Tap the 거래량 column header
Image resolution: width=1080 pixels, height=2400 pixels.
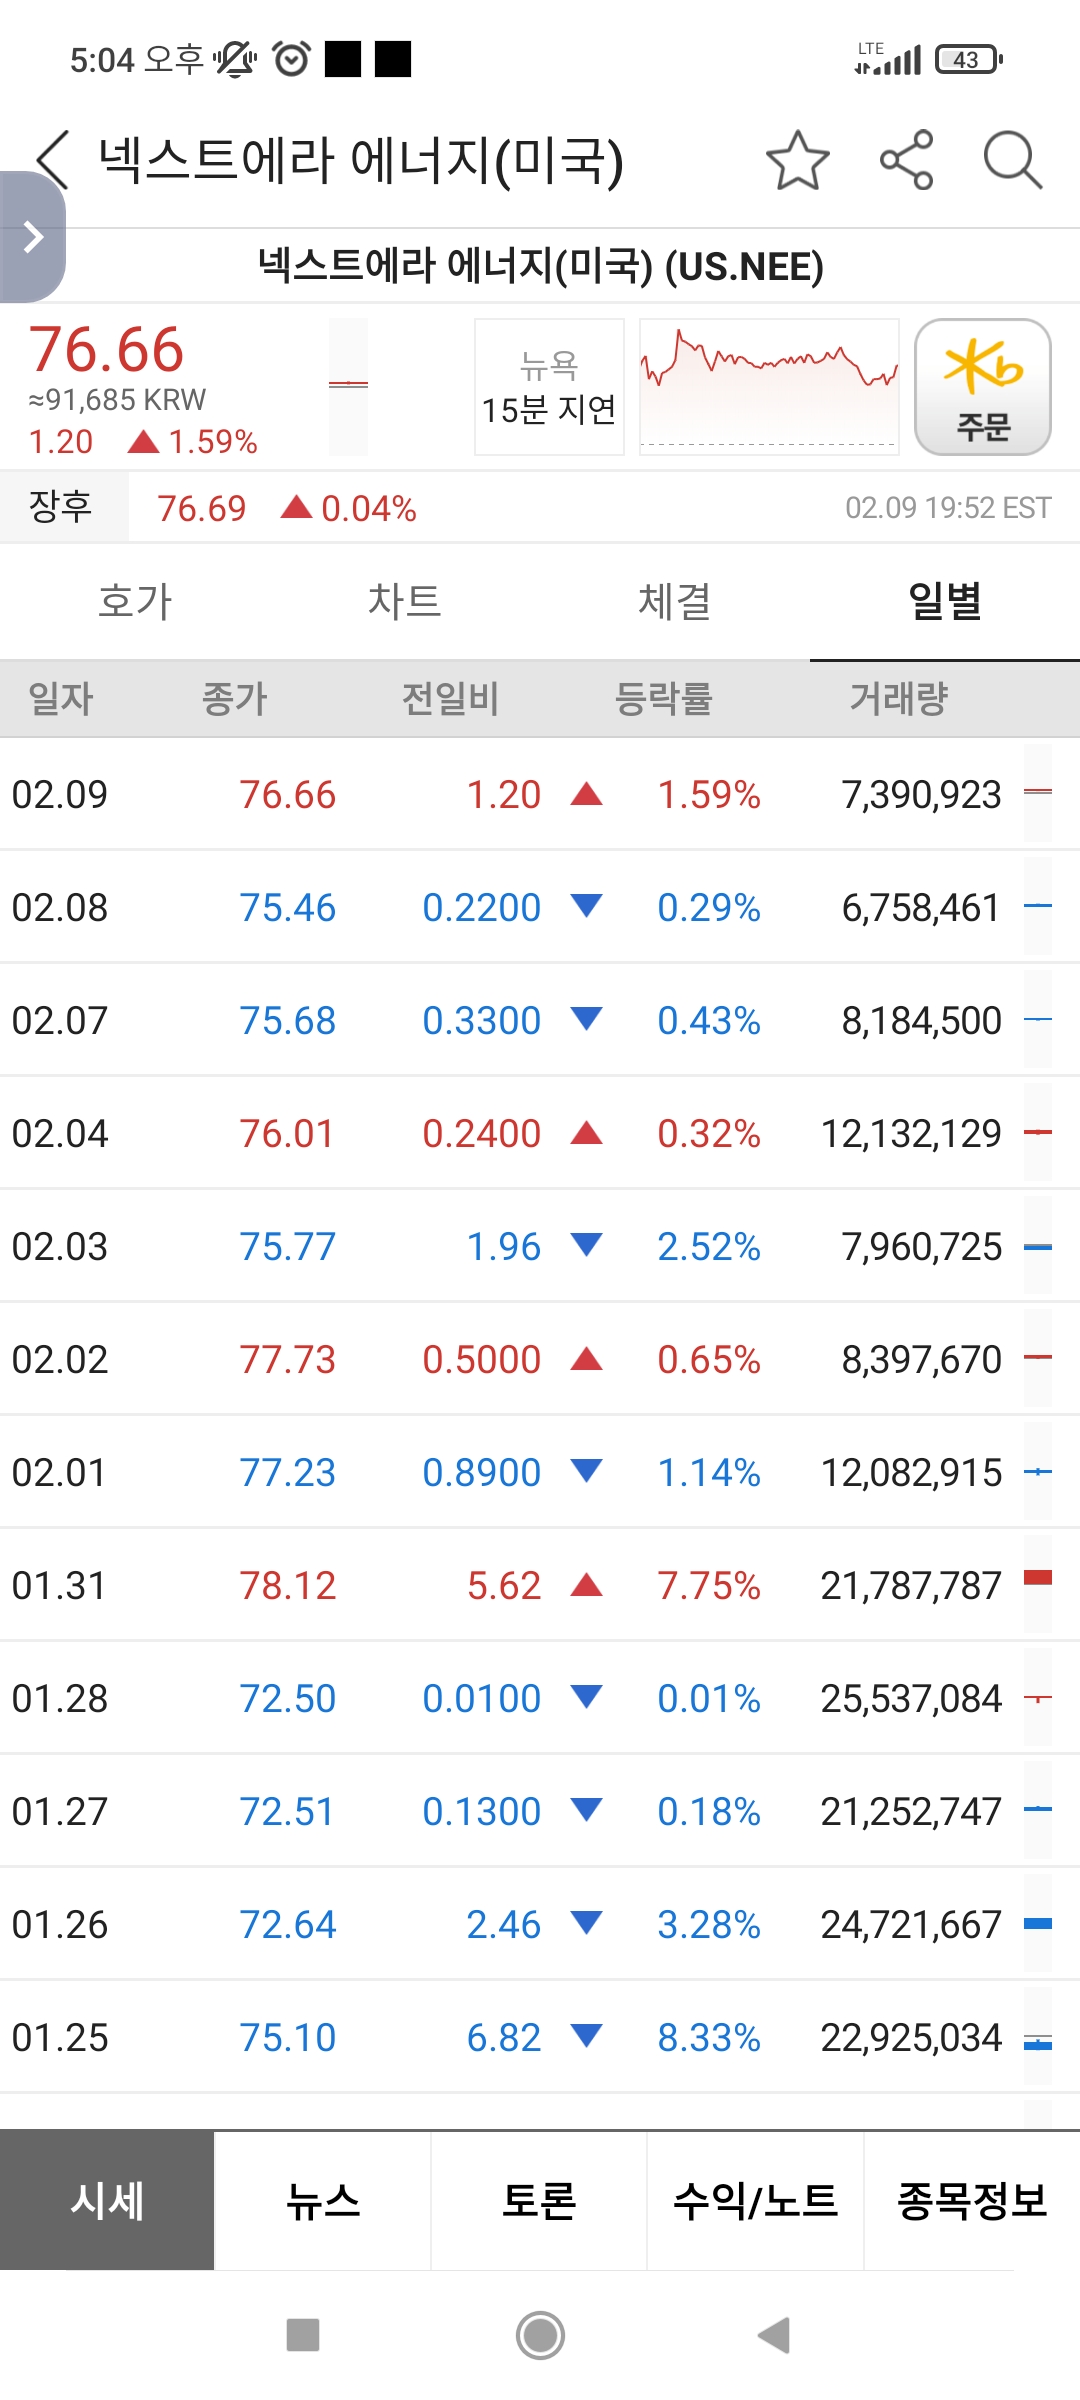(899, 698)
